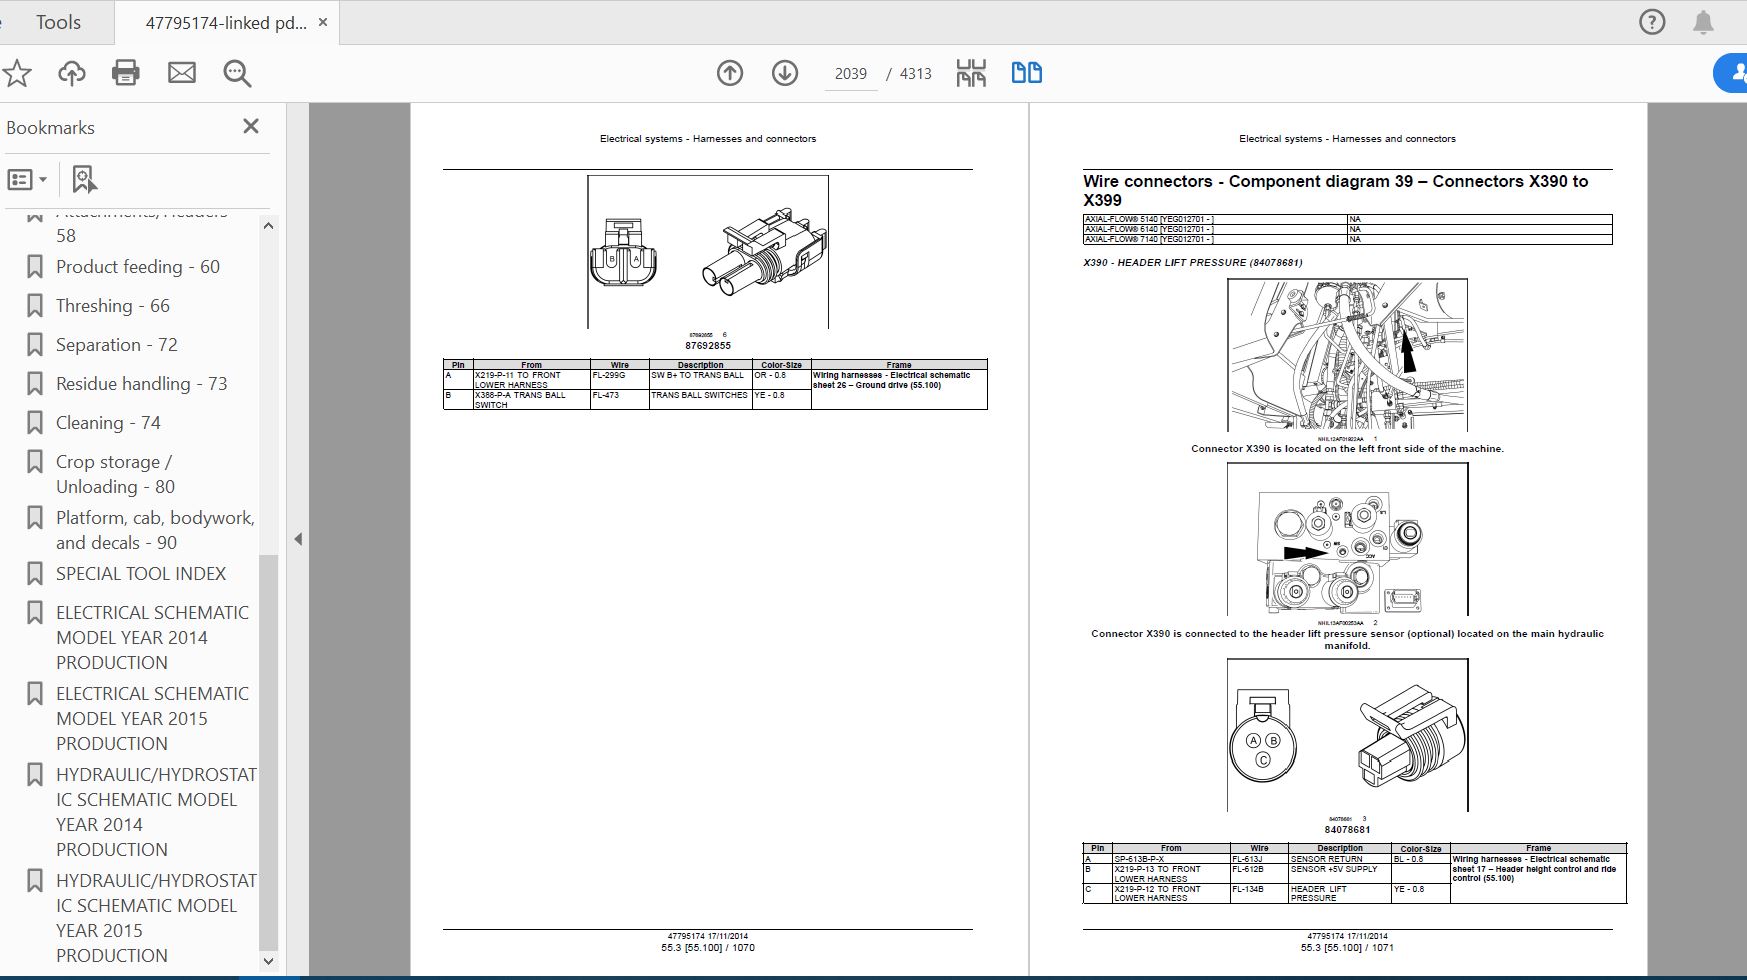This screenshot has height=980, width=1747.
Task: Open bookmarks options dropdown menu
Action: [x=27, y=180]
